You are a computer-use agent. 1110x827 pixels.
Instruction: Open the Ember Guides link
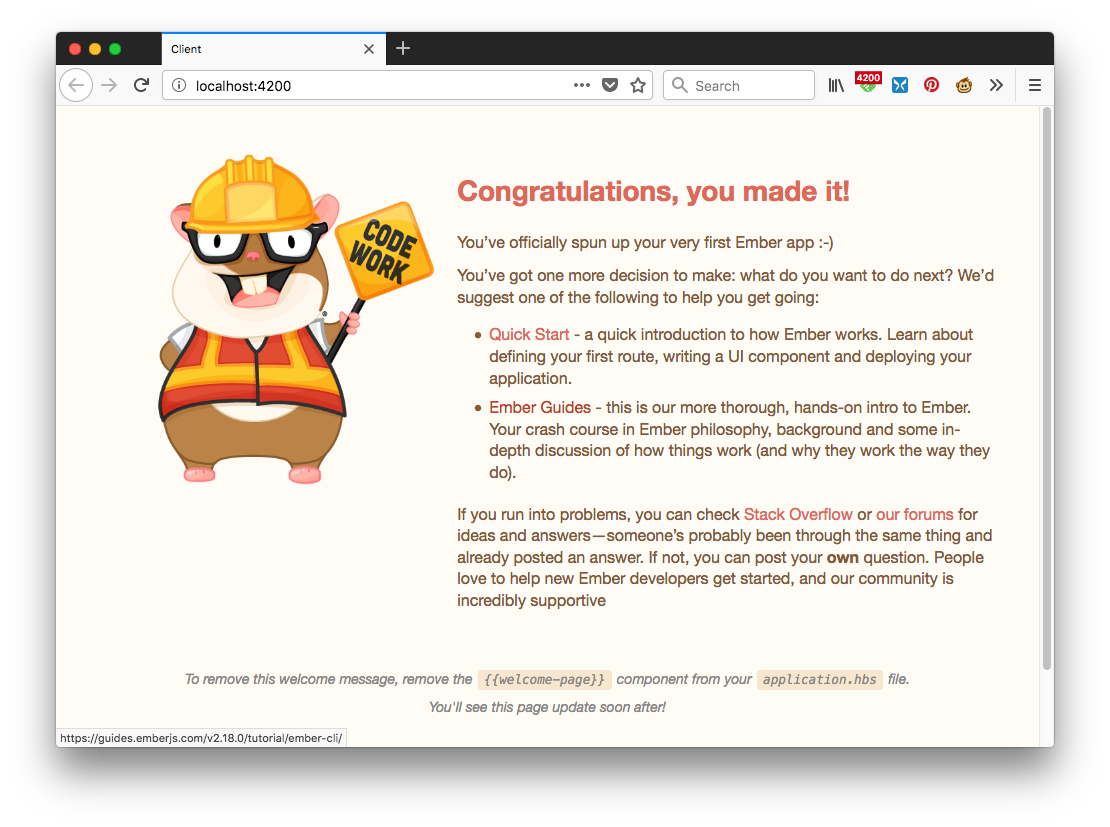tap(539, 407)
